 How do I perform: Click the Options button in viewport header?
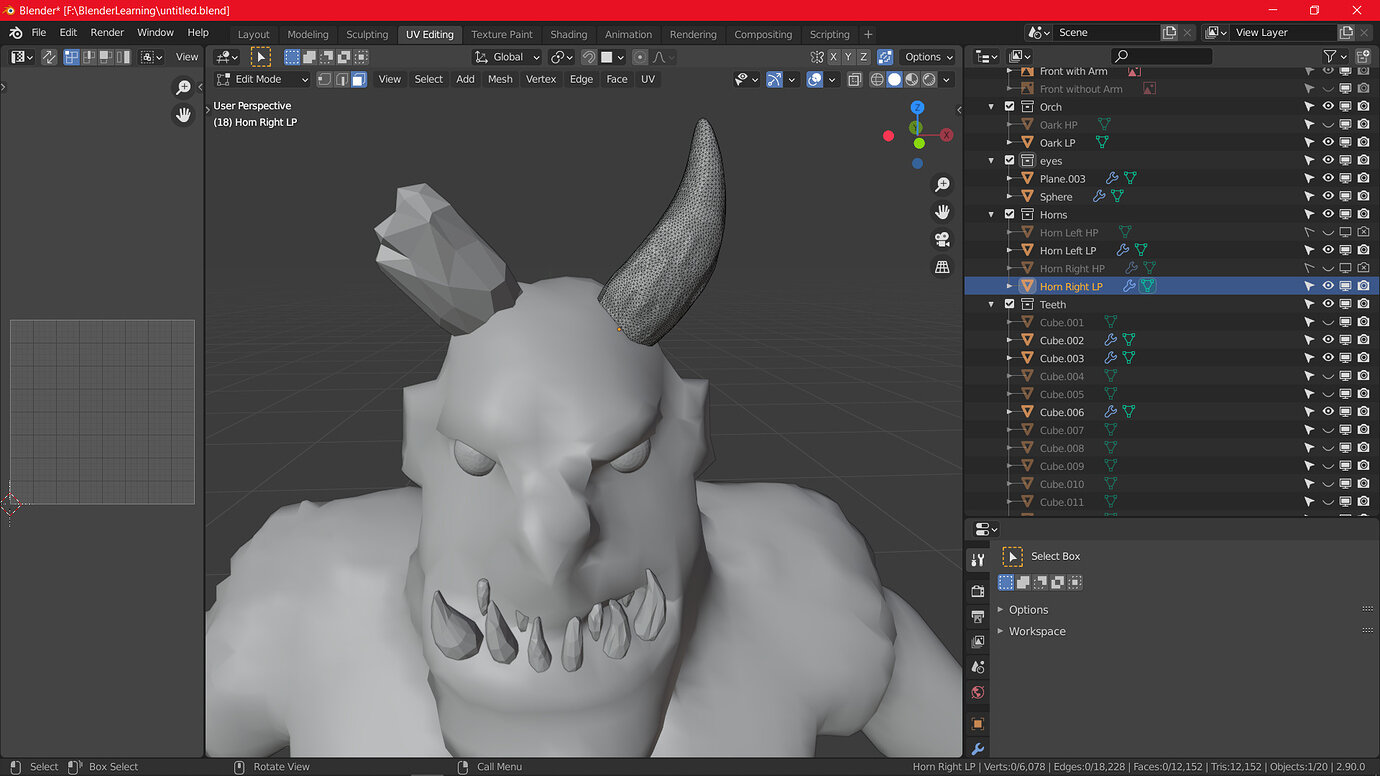coord(928,57)
